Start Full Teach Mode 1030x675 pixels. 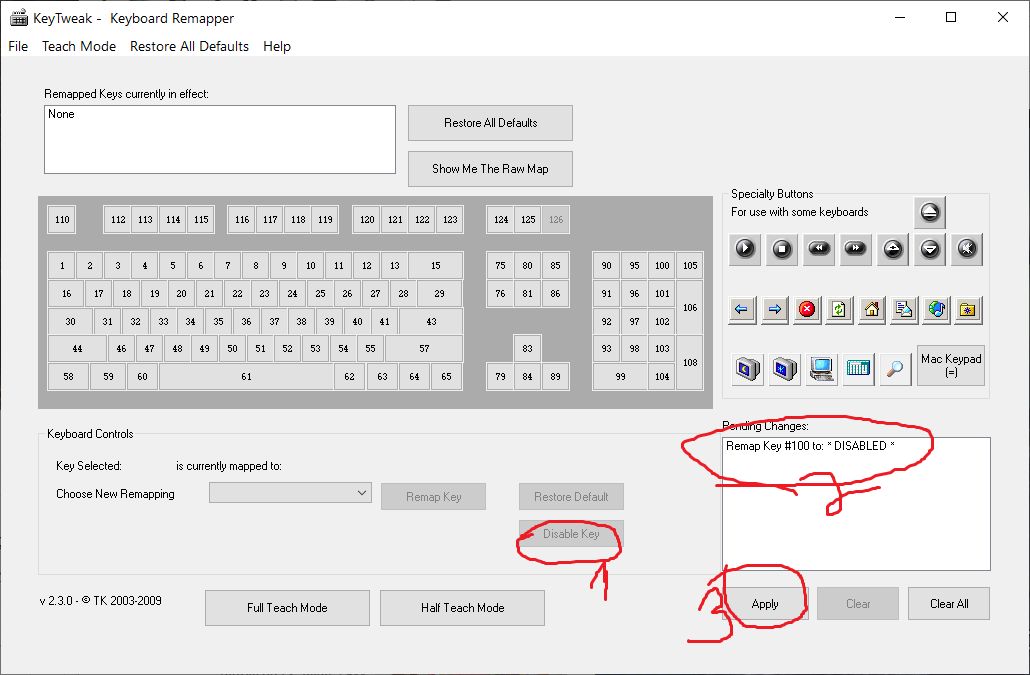click(287, 608)
